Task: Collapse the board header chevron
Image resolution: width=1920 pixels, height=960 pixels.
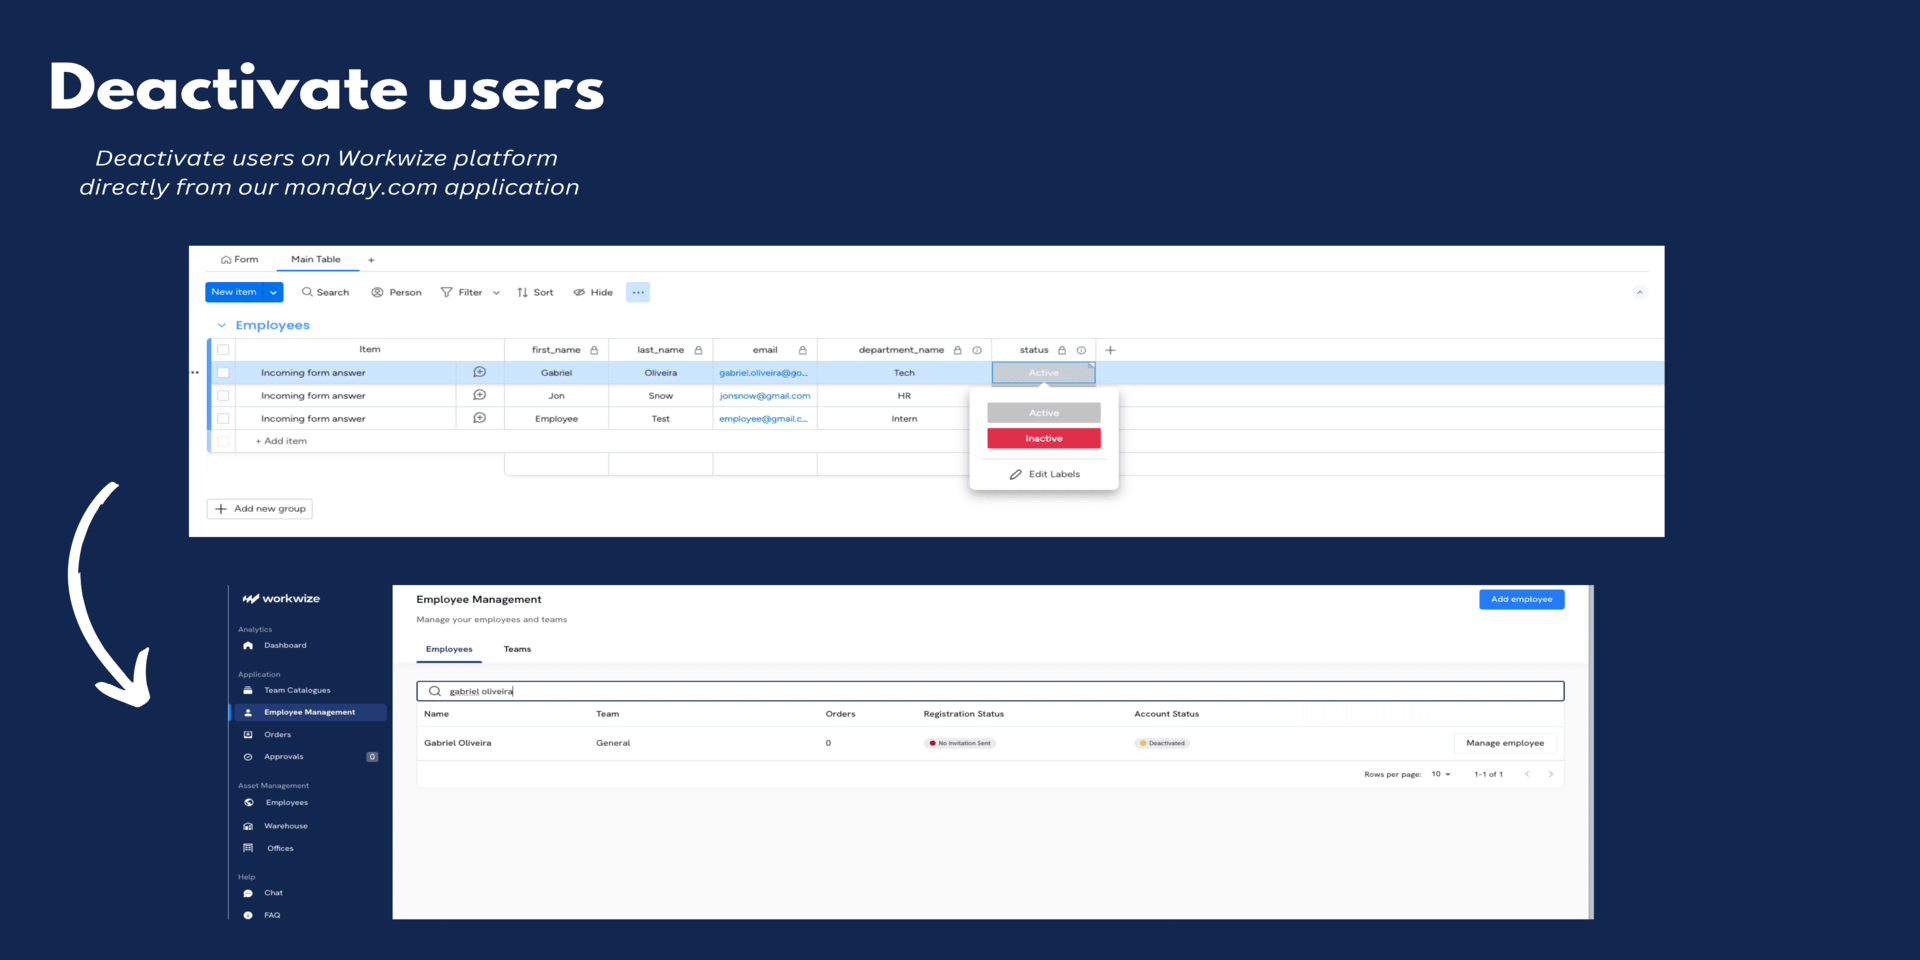Action: 1639,292
